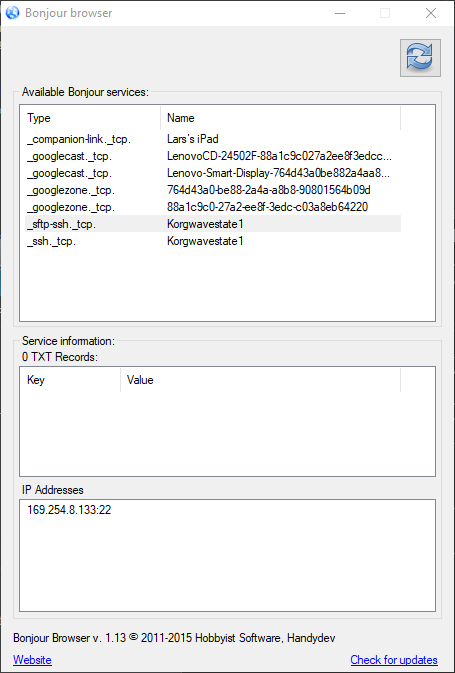Sort services by the Type column header

[91, 118]
